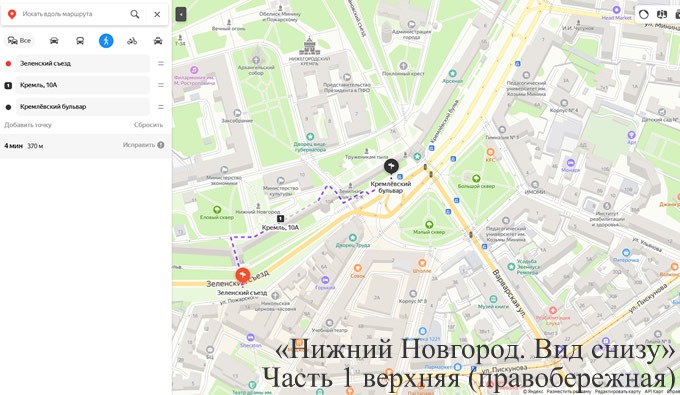Choose the taxi route mode
This screenshot has height=395, width=680.
click(158, 41)
